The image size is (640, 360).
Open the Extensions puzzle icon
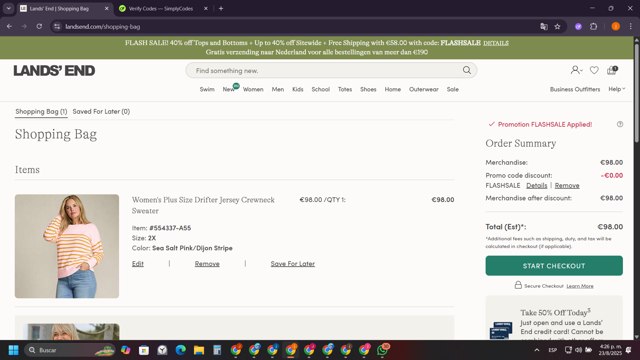593,27
